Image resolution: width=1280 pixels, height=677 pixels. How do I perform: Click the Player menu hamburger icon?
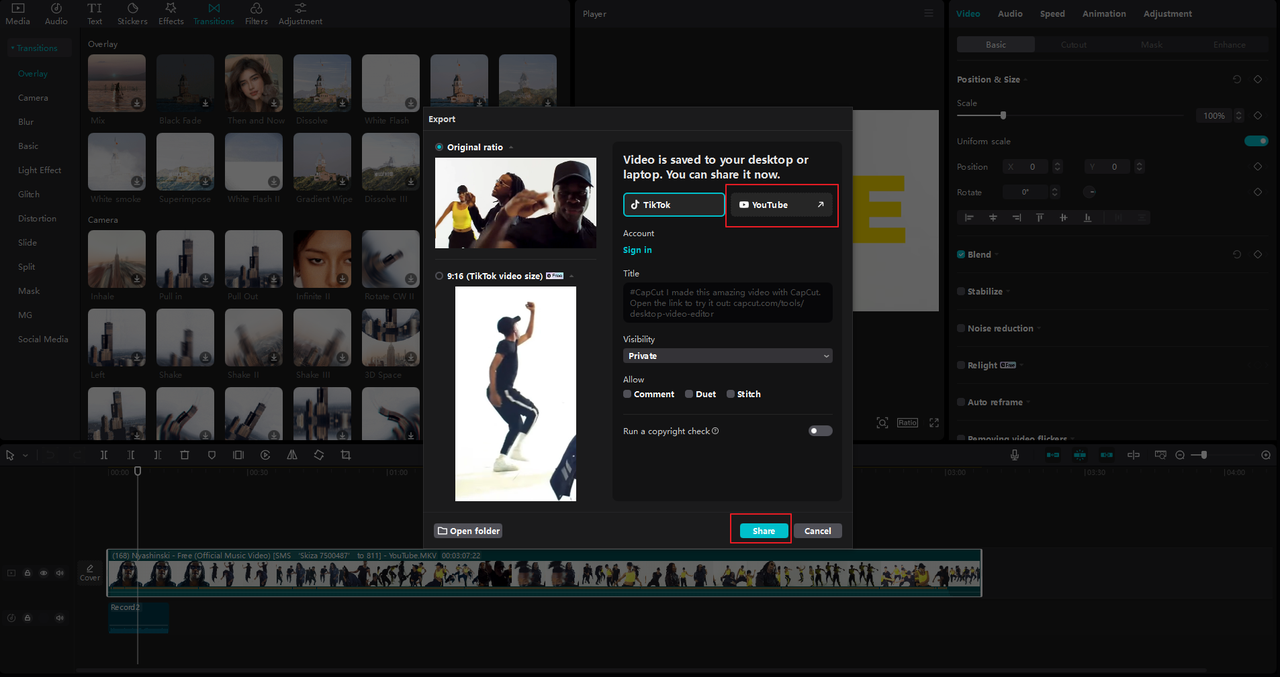click(x=929, y=13)
